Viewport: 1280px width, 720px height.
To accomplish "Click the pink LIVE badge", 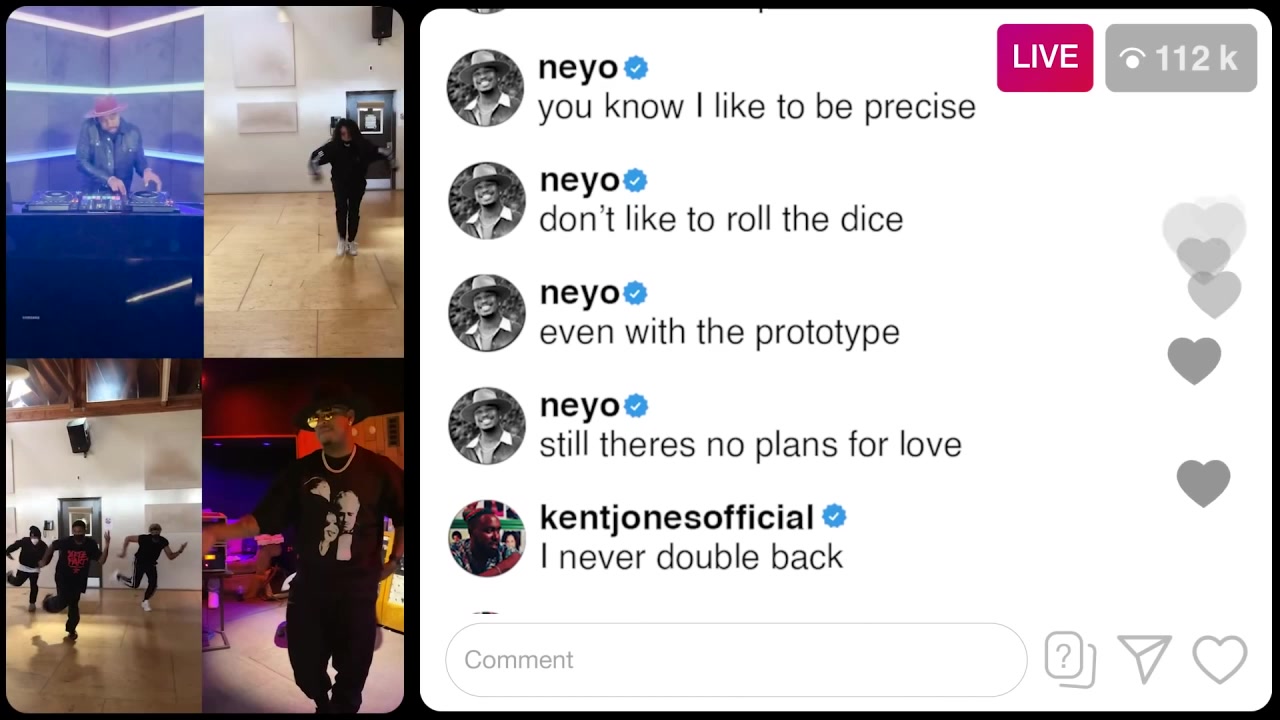I will click(x=1045, y=58).
